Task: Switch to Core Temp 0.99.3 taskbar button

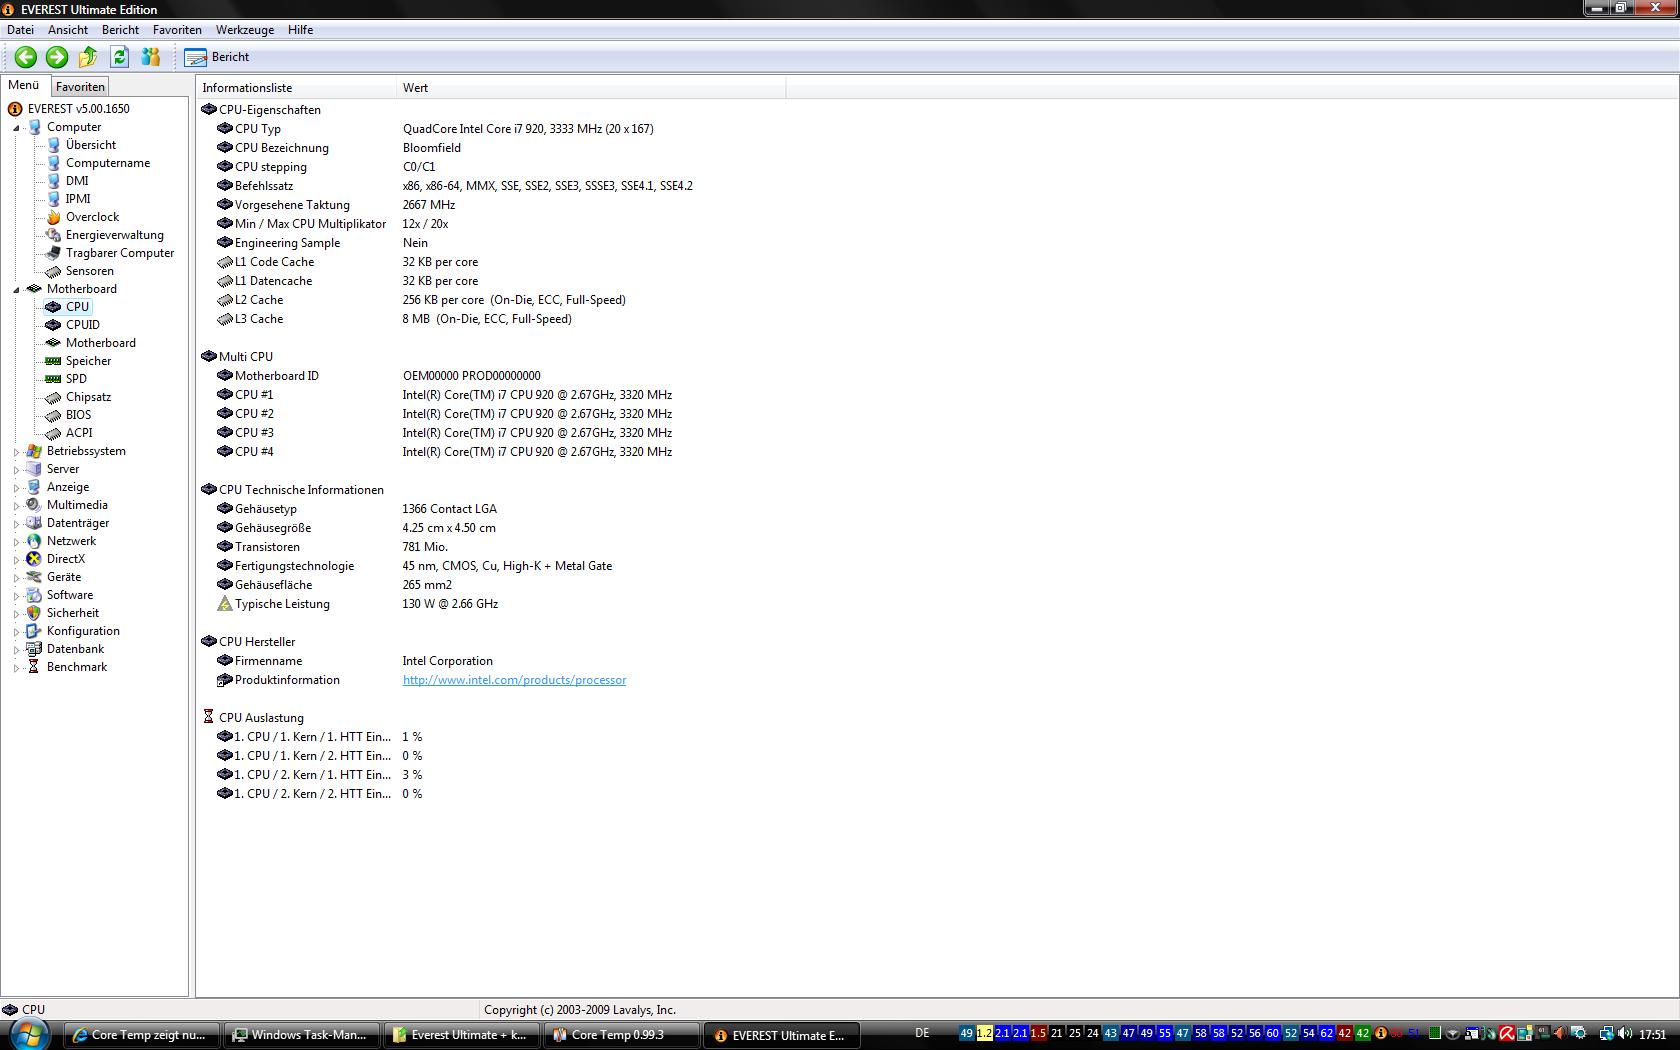Action: 622,1035
